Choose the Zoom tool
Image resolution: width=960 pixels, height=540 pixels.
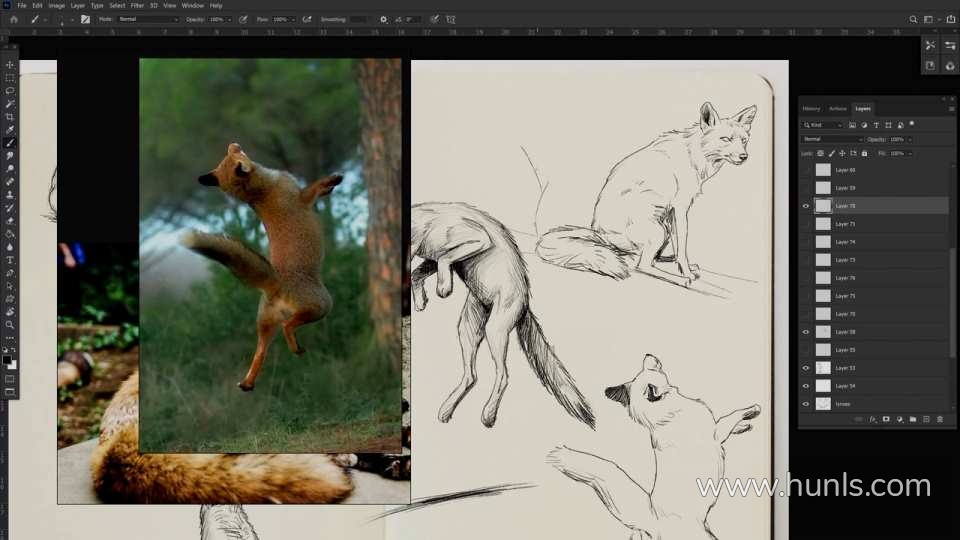click(x=10, y=325)
